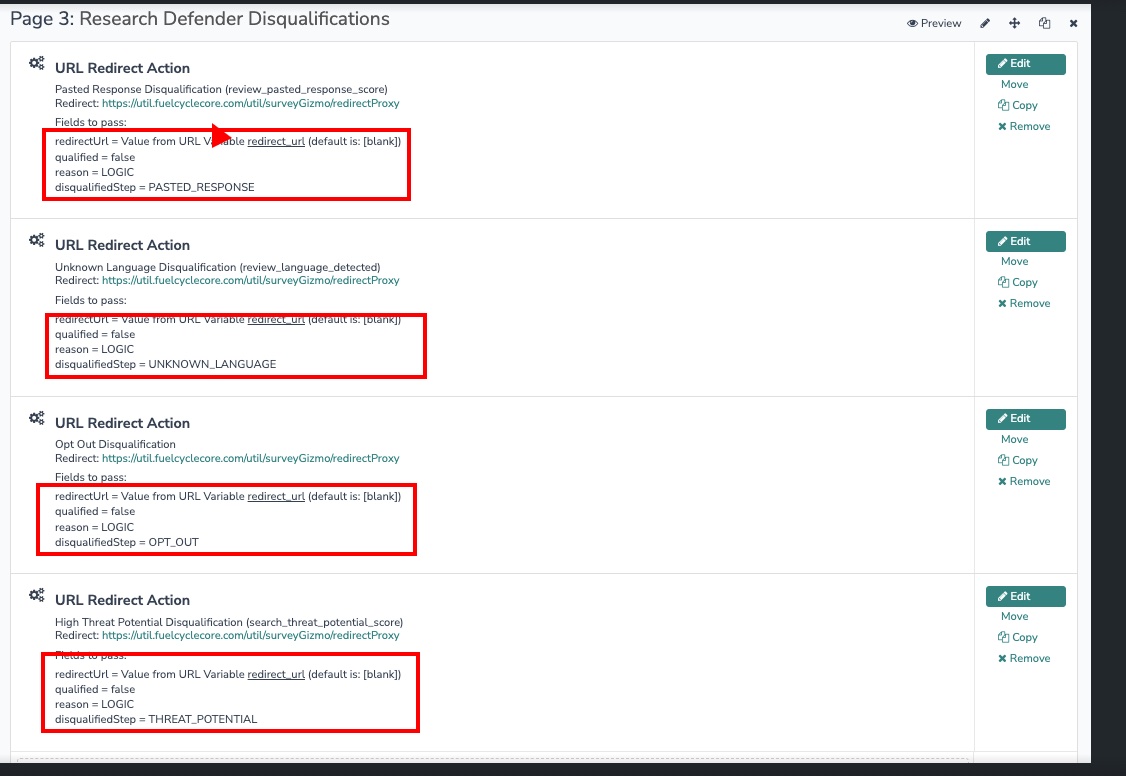Image resolution: width=1126 pixels, height=776 pixels.
Task: Click the gear icon on Pasted Response URL Redirect Action
Action: pos(36,62)
